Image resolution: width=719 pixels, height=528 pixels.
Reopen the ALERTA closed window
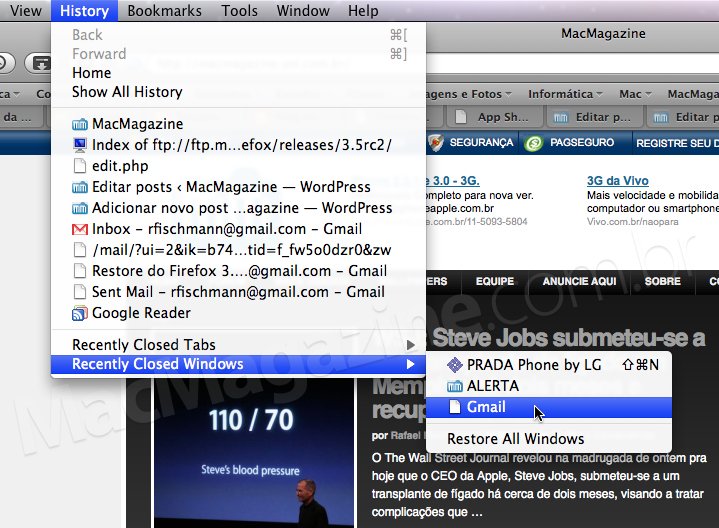549,386
